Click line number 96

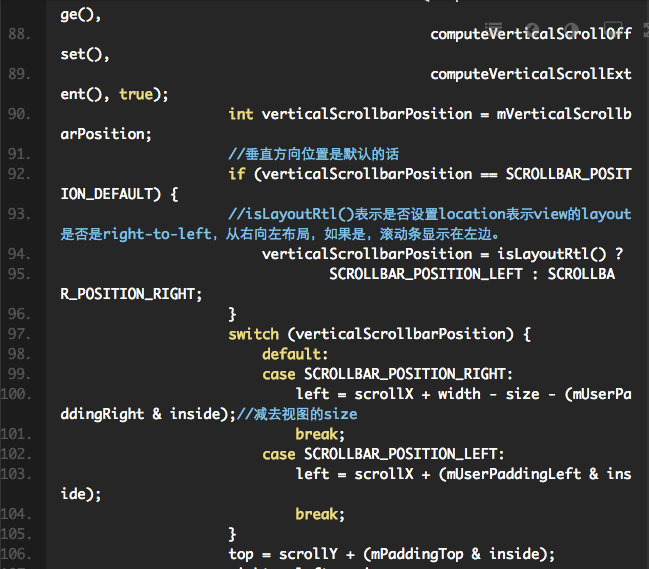point(19,314)
